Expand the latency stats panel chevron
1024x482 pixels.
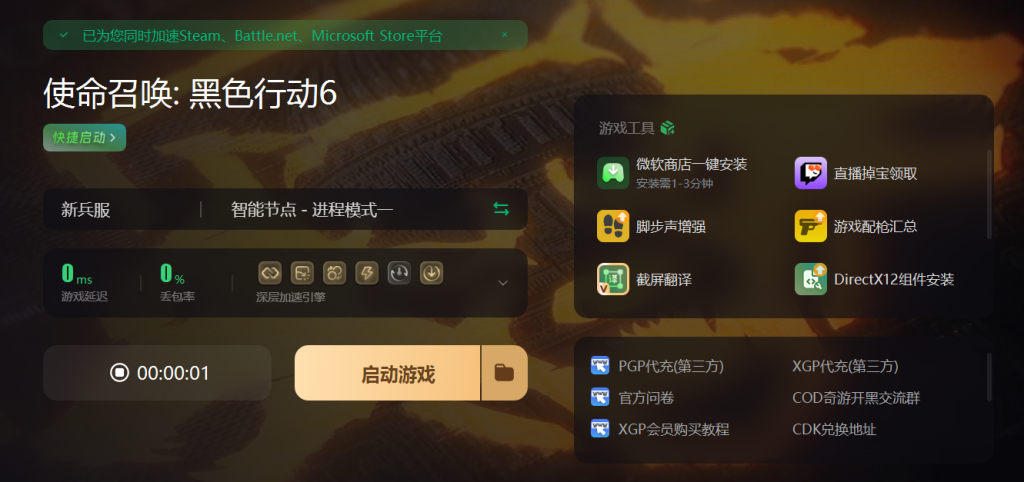point(503,283)
